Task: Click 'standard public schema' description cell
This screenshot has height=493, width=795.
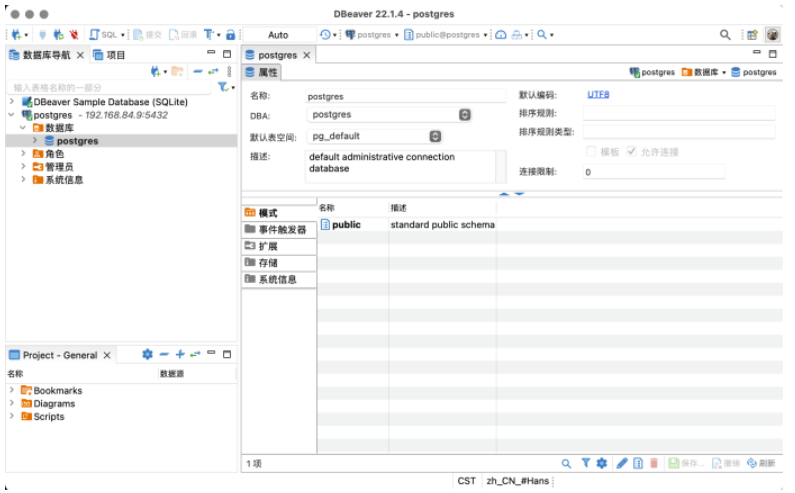Action: pyautogui.click(x=442, y=225)
